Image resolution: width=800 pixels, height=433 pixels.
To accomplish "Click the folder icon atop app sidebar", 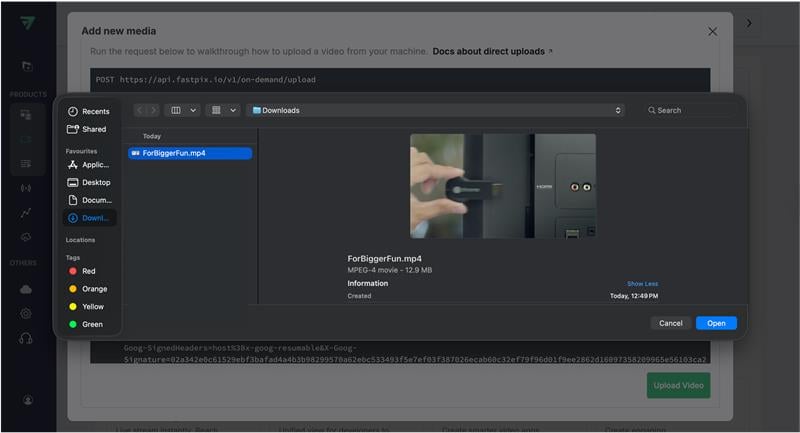I will click(x=28, y=66).
